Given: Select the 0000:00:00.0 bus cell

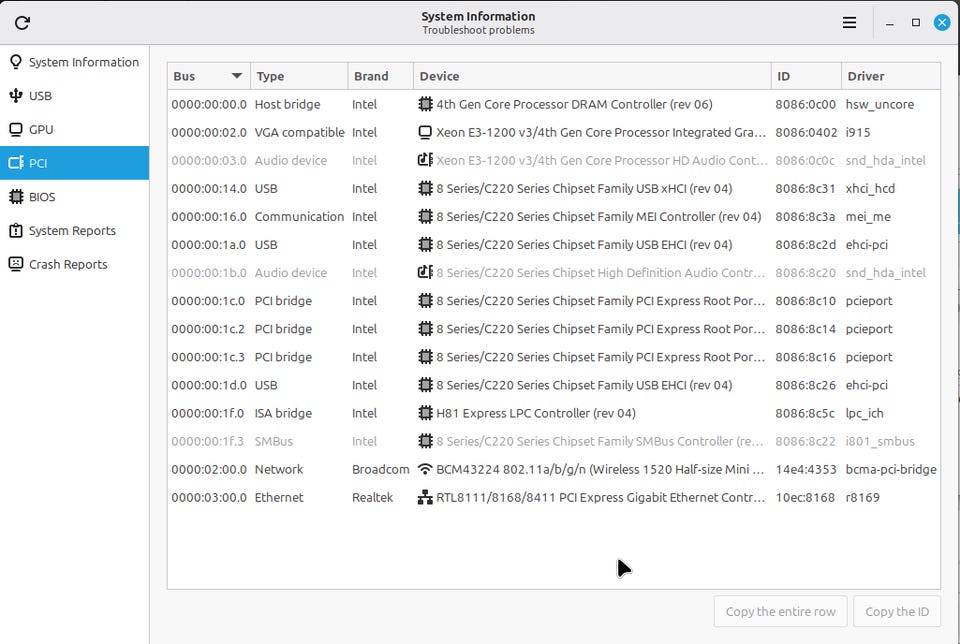Looking at the screenshot, I should tap(209, 104).
